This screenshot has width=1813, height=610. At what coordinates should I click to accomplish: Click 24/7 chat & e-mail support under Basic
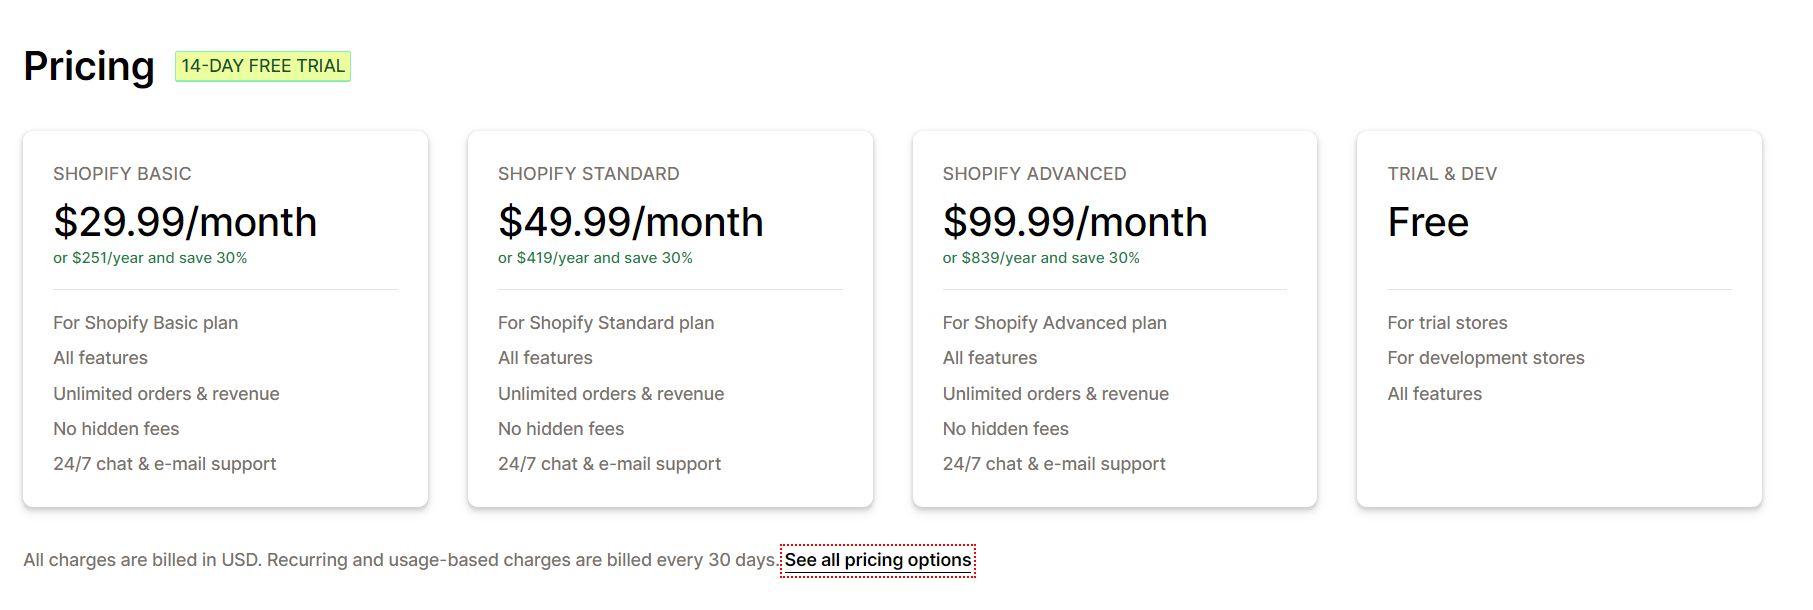click(165, 463)
